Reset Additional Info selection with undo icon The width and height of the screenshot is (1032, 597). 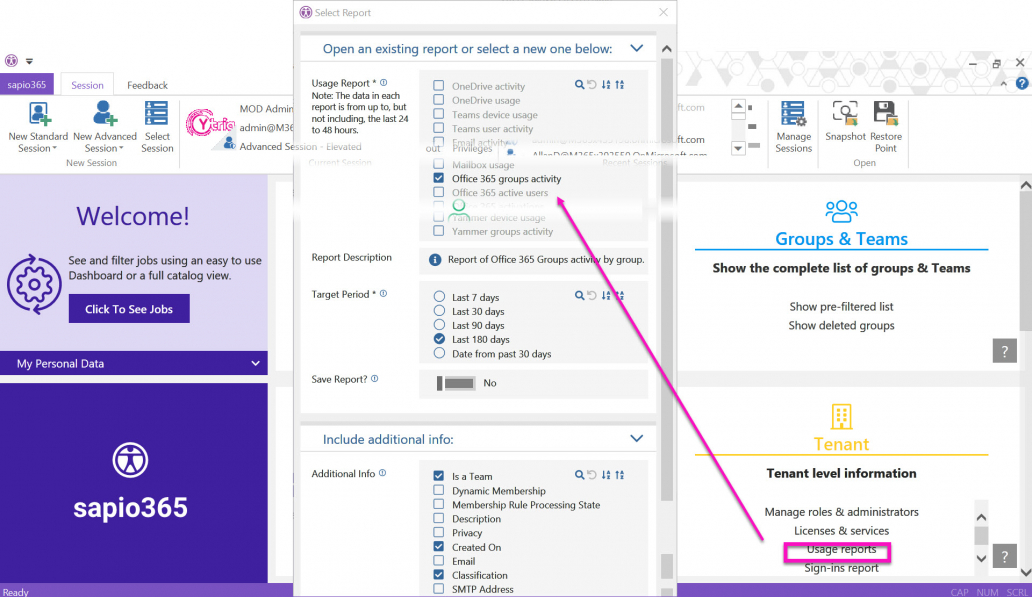(592, 475)
